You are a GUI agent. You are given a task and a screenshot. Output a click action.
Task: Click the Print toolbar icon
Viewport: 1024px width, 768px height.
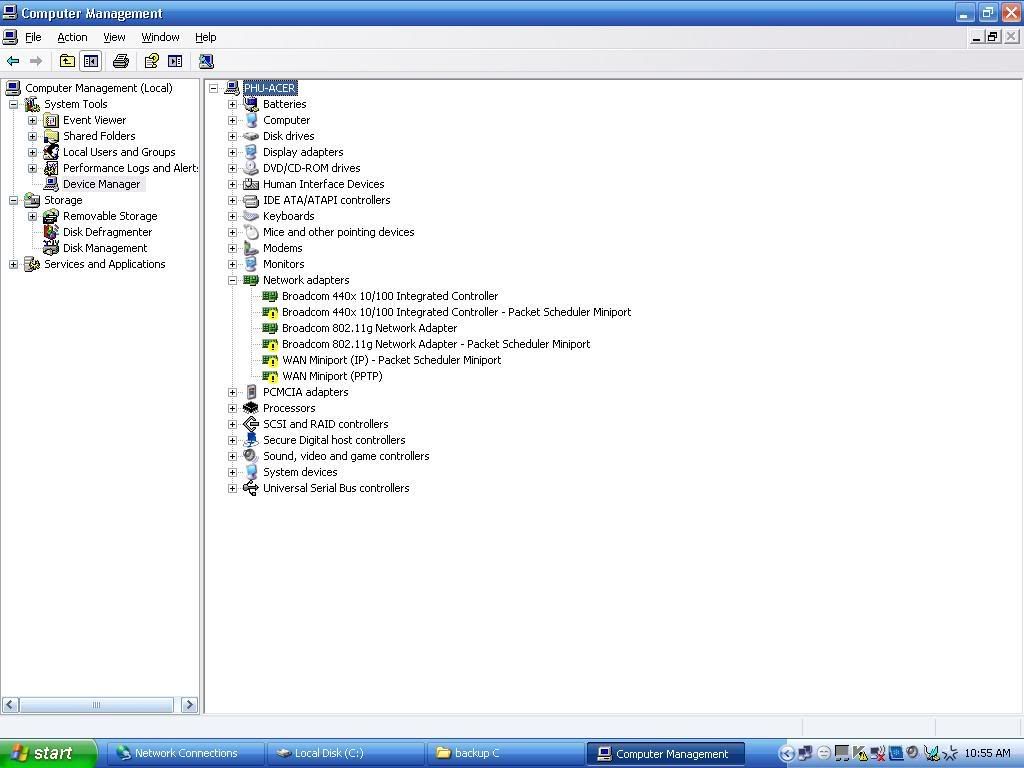(x=121, y=61)
